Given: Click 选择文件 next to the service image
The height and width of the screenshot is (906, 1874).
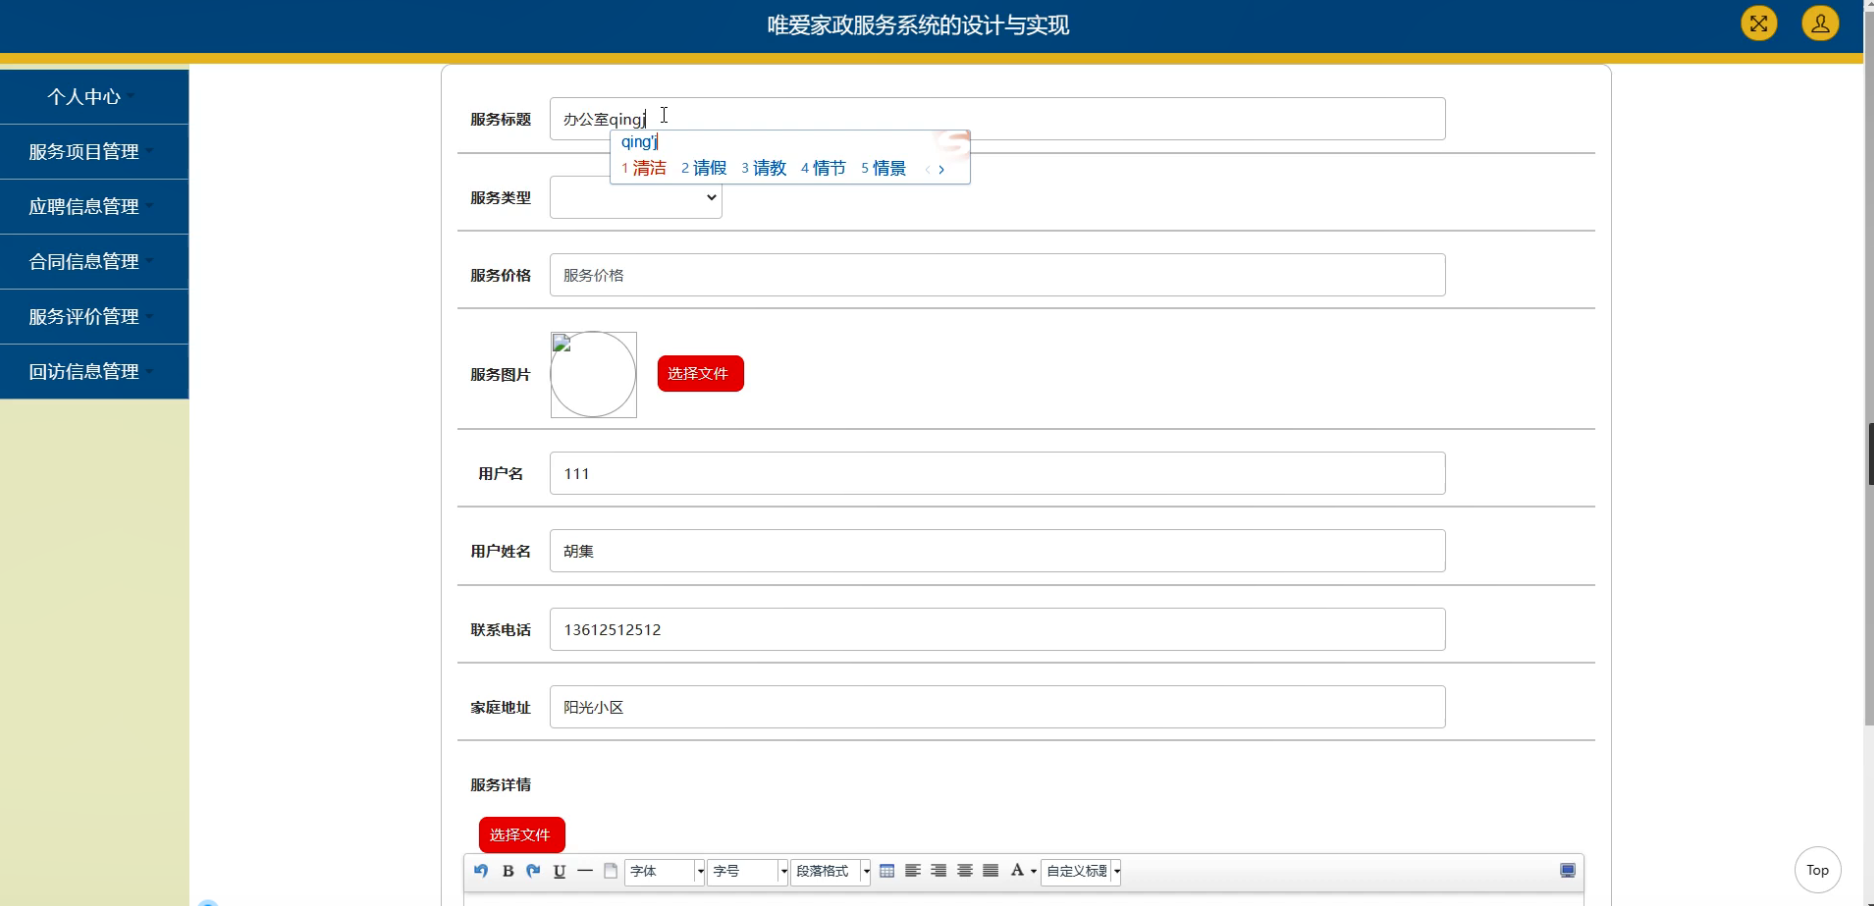Looking at the screenshot, I should click(x=699, y=372).
